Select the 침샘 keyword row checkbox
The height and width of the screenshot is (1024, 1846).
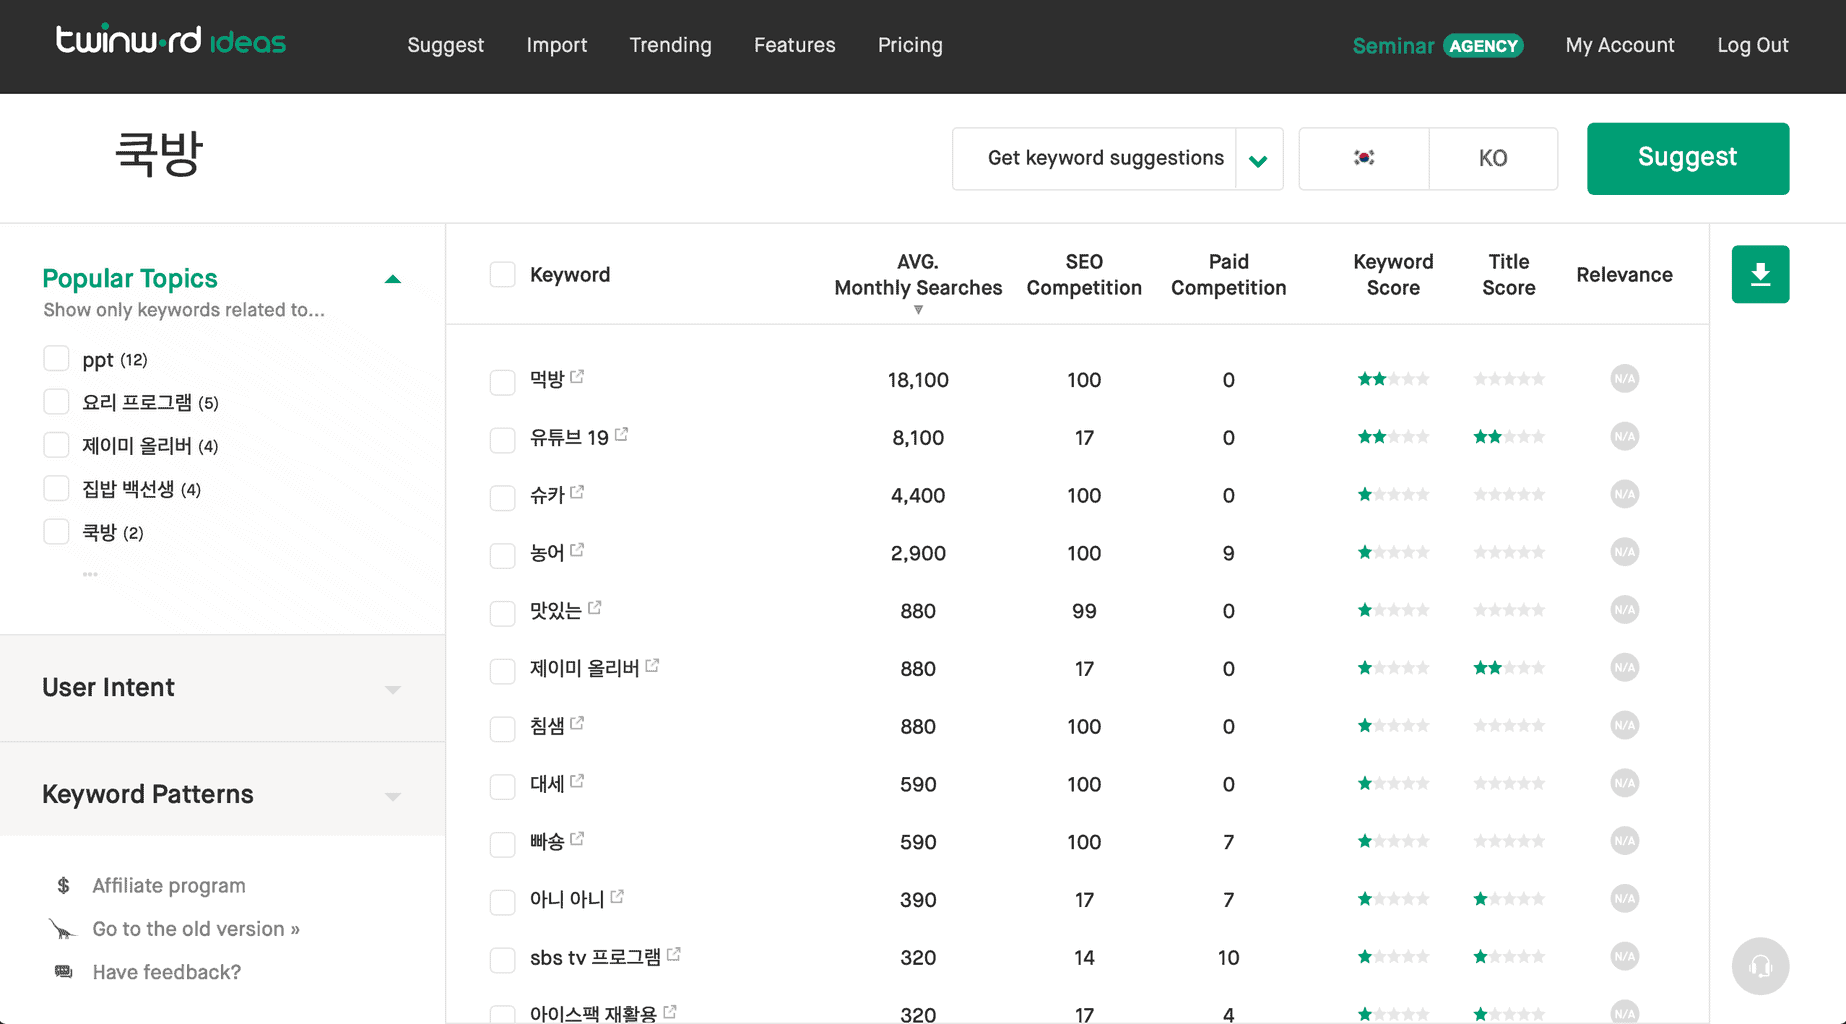click(x=502, y=729)
